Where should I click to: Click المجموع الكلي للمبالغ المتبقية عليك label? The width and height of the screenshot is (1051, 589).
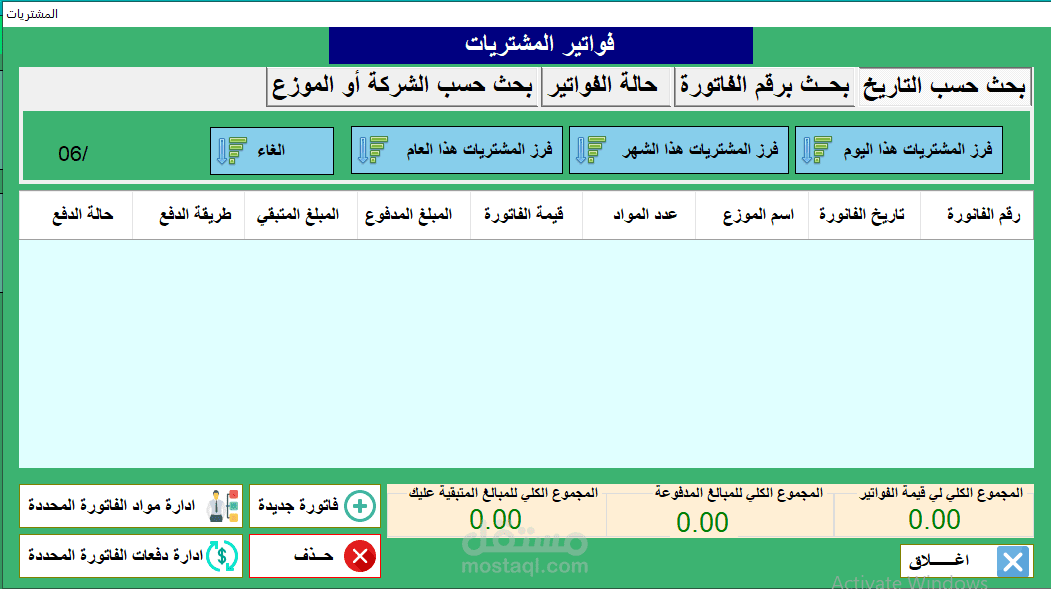click(x=503, y=493)
